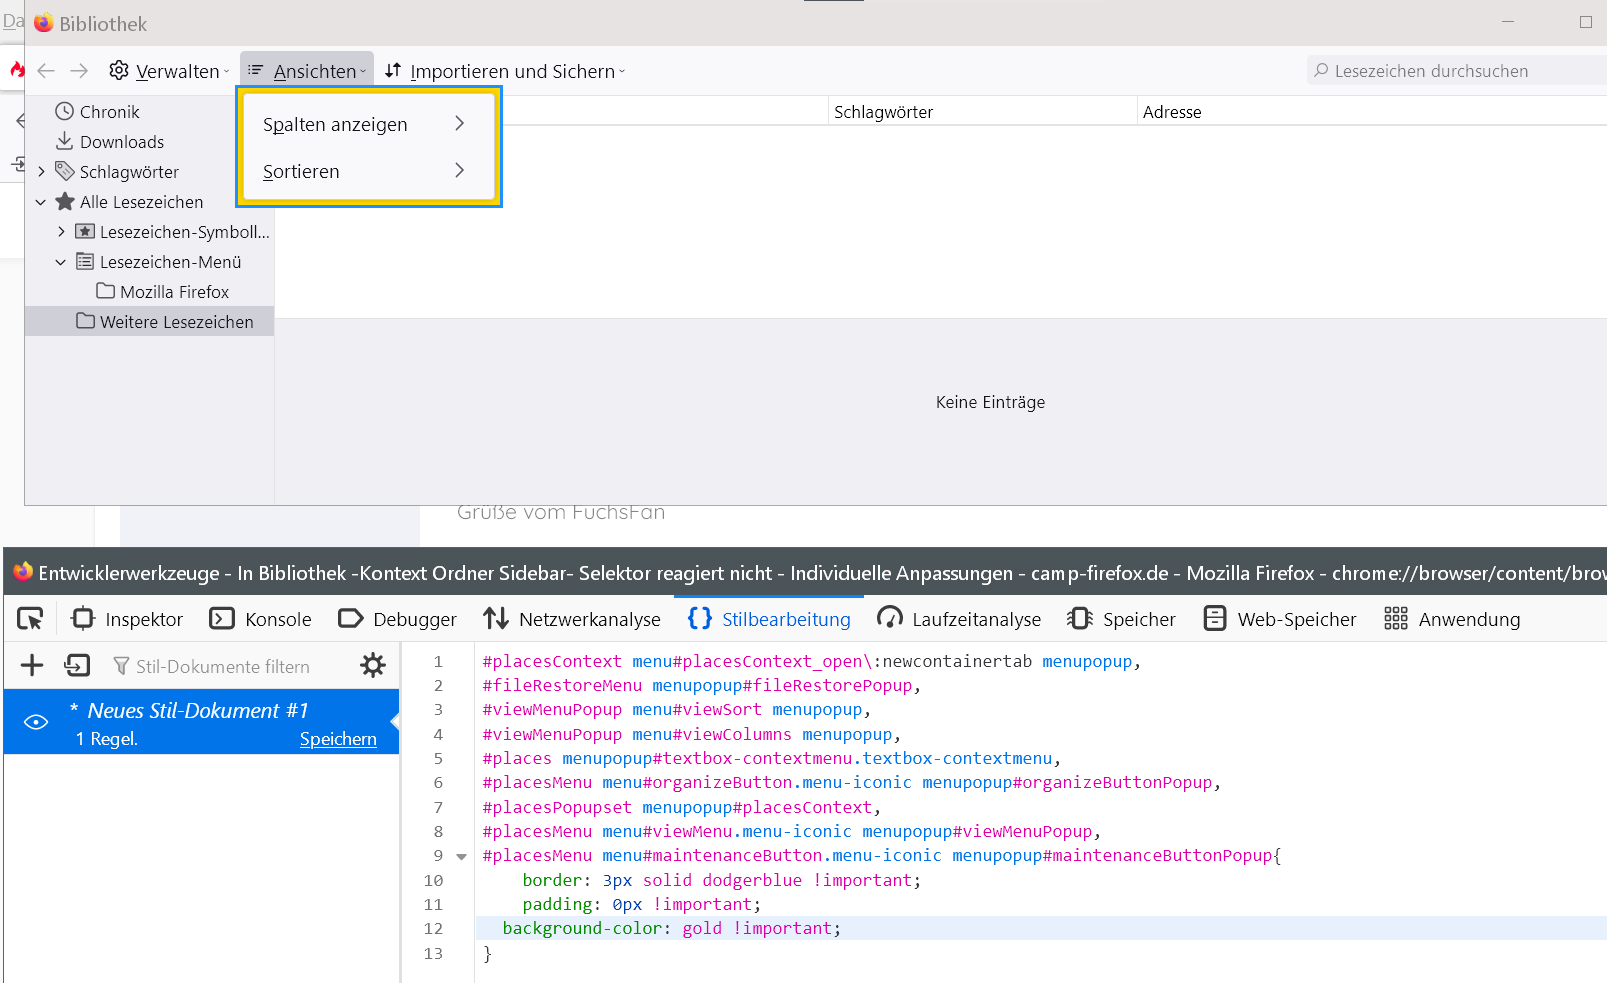
Task: Go forward with the Library forward arrow
Action: [79, 71]
